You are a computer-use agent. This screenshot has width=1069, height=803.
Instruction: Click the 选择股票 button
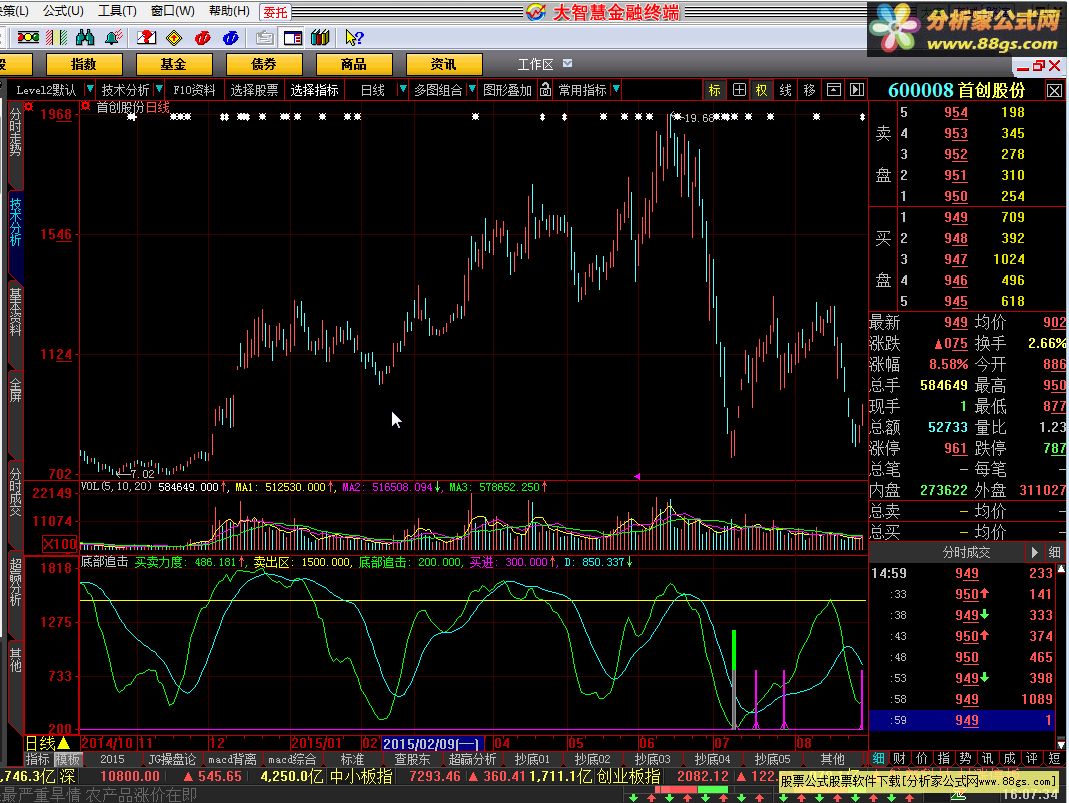click(x=254, y=89)
